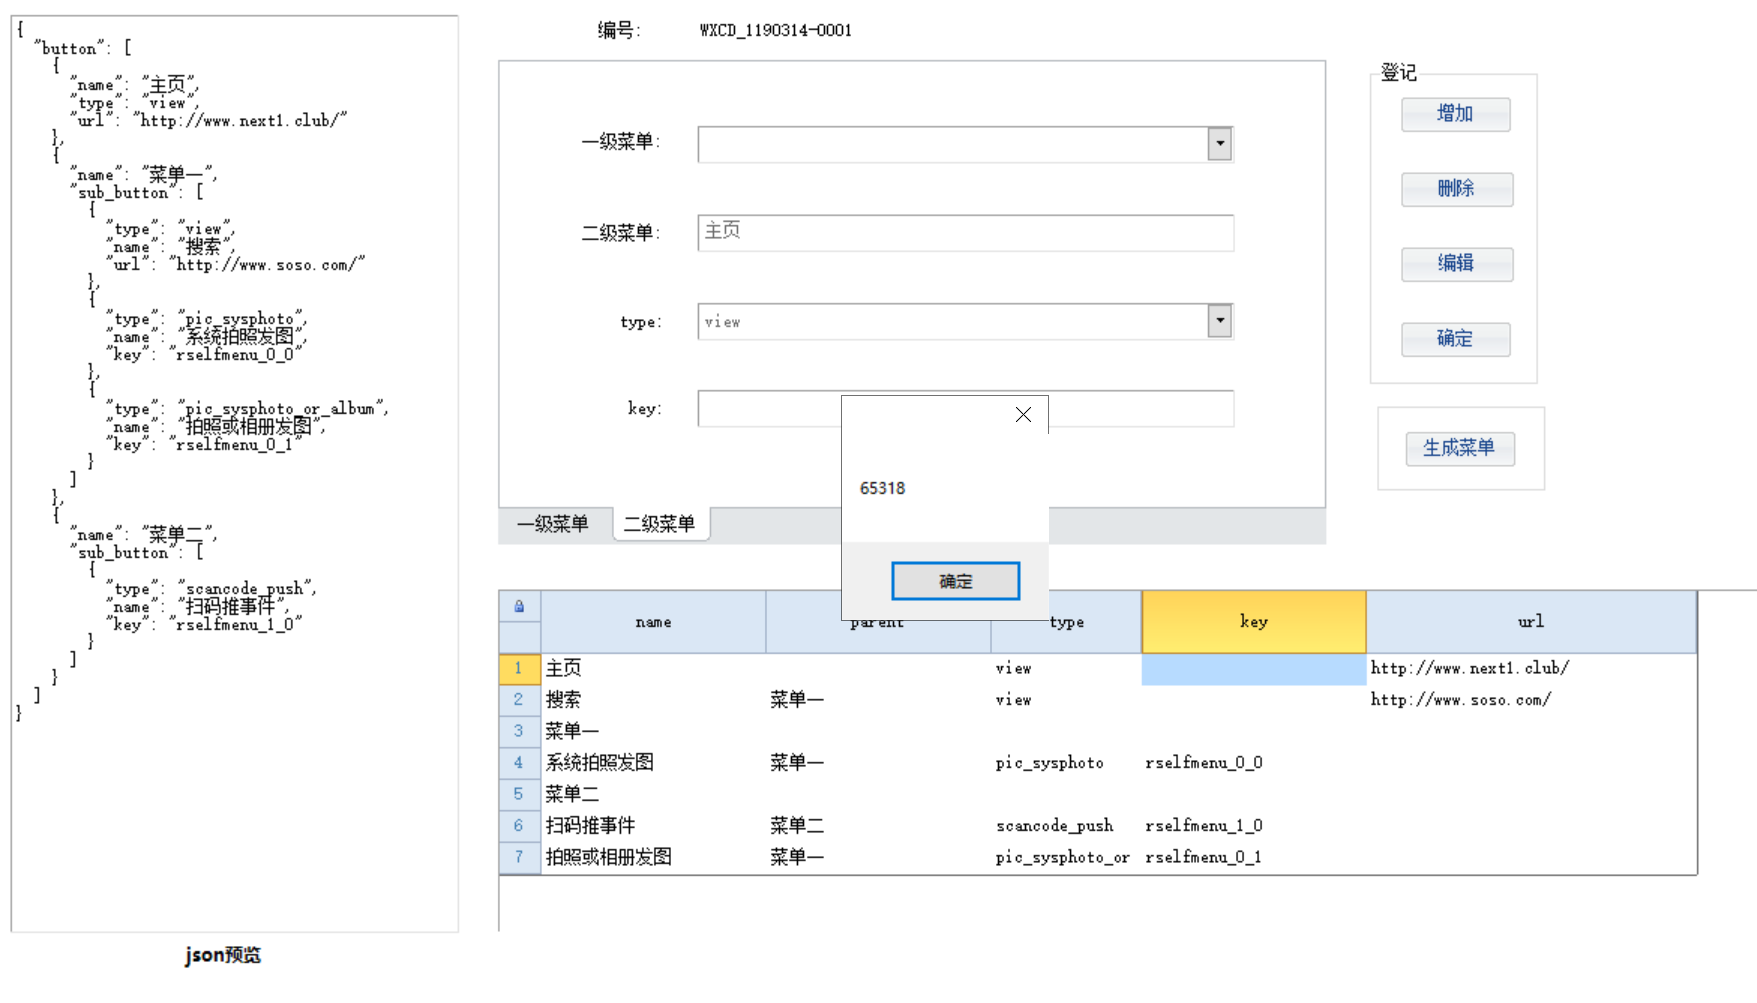Open the 一级菜单 dropdown arrow

[x=1219, y=144]
